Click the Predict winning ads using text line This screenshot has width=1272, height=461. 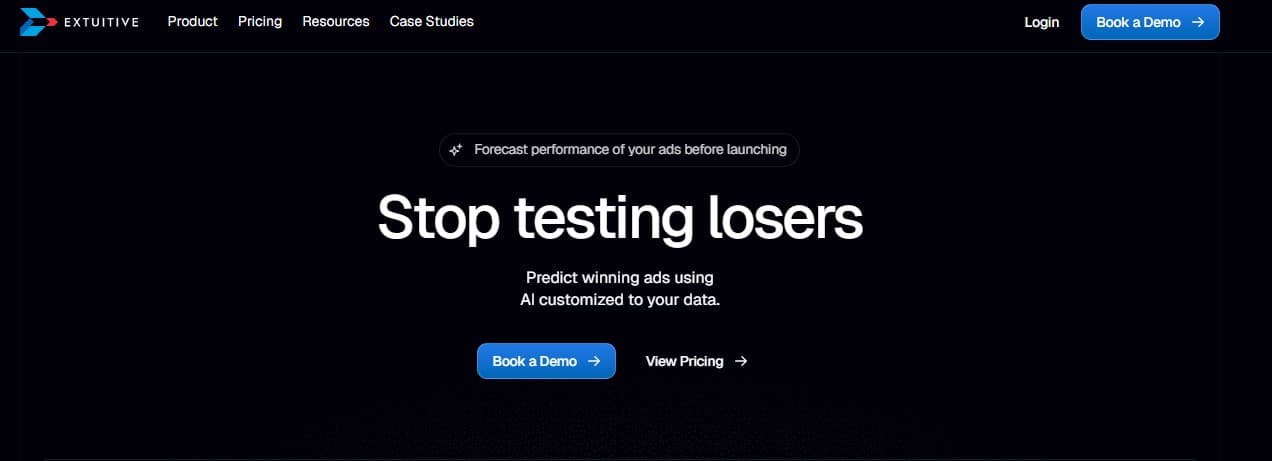tap(620, 278)
